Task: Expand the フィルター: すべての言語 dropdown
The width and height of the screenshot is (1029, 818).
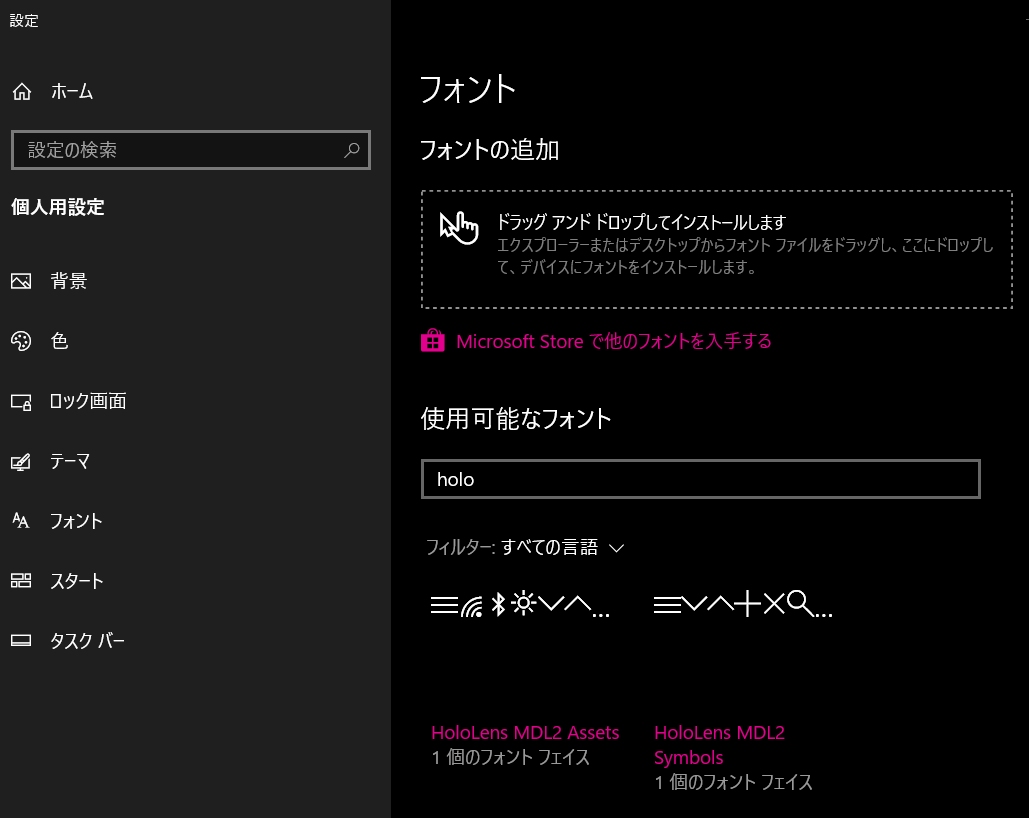Action: (524, 547)
